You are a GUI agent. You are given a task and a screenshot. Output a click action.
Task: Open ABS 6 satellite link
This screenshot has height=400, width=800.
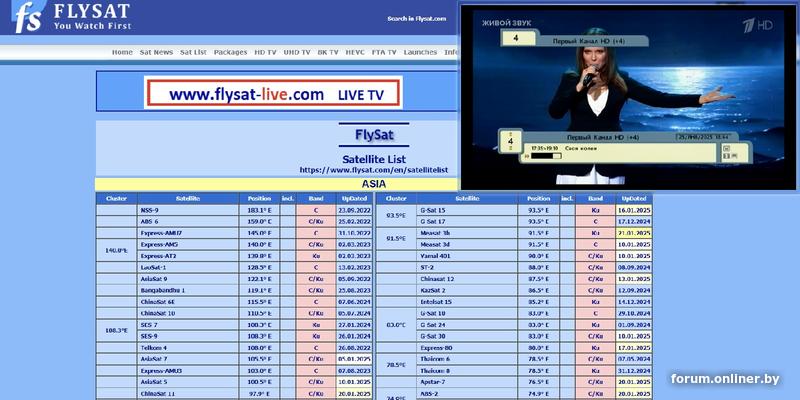coord(149,221)
